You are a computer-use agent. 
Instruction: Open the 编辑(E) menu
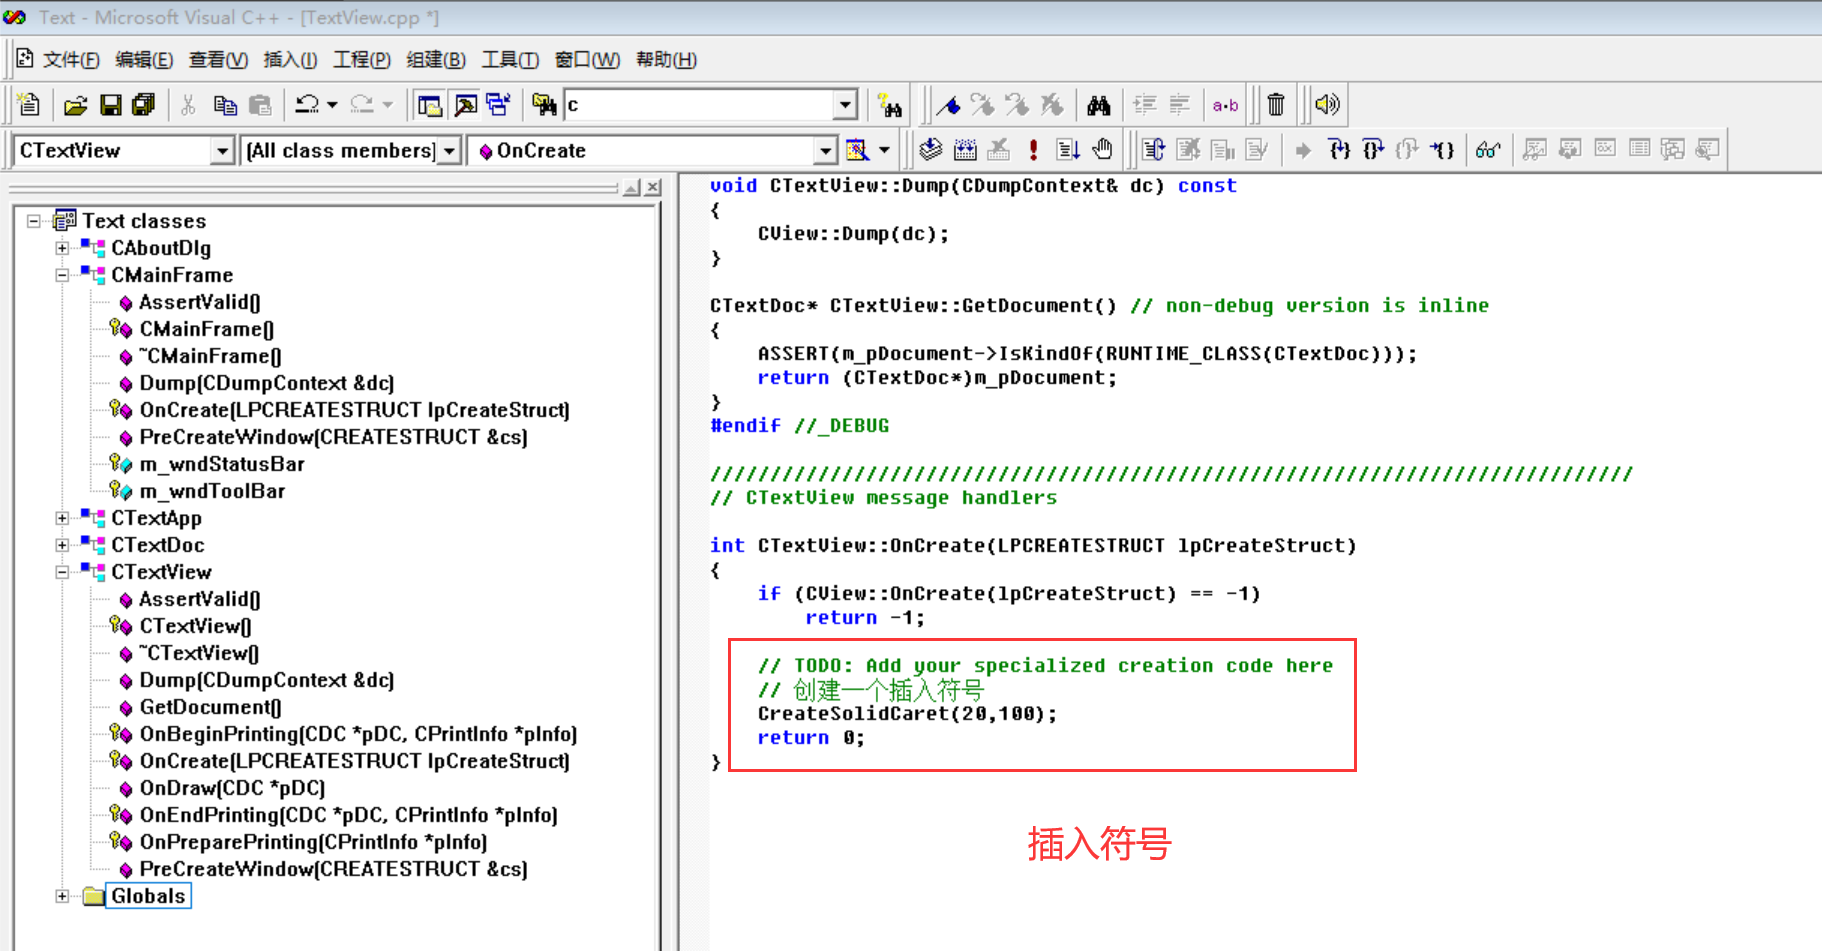pyautogui.click(x=144, y=60)
